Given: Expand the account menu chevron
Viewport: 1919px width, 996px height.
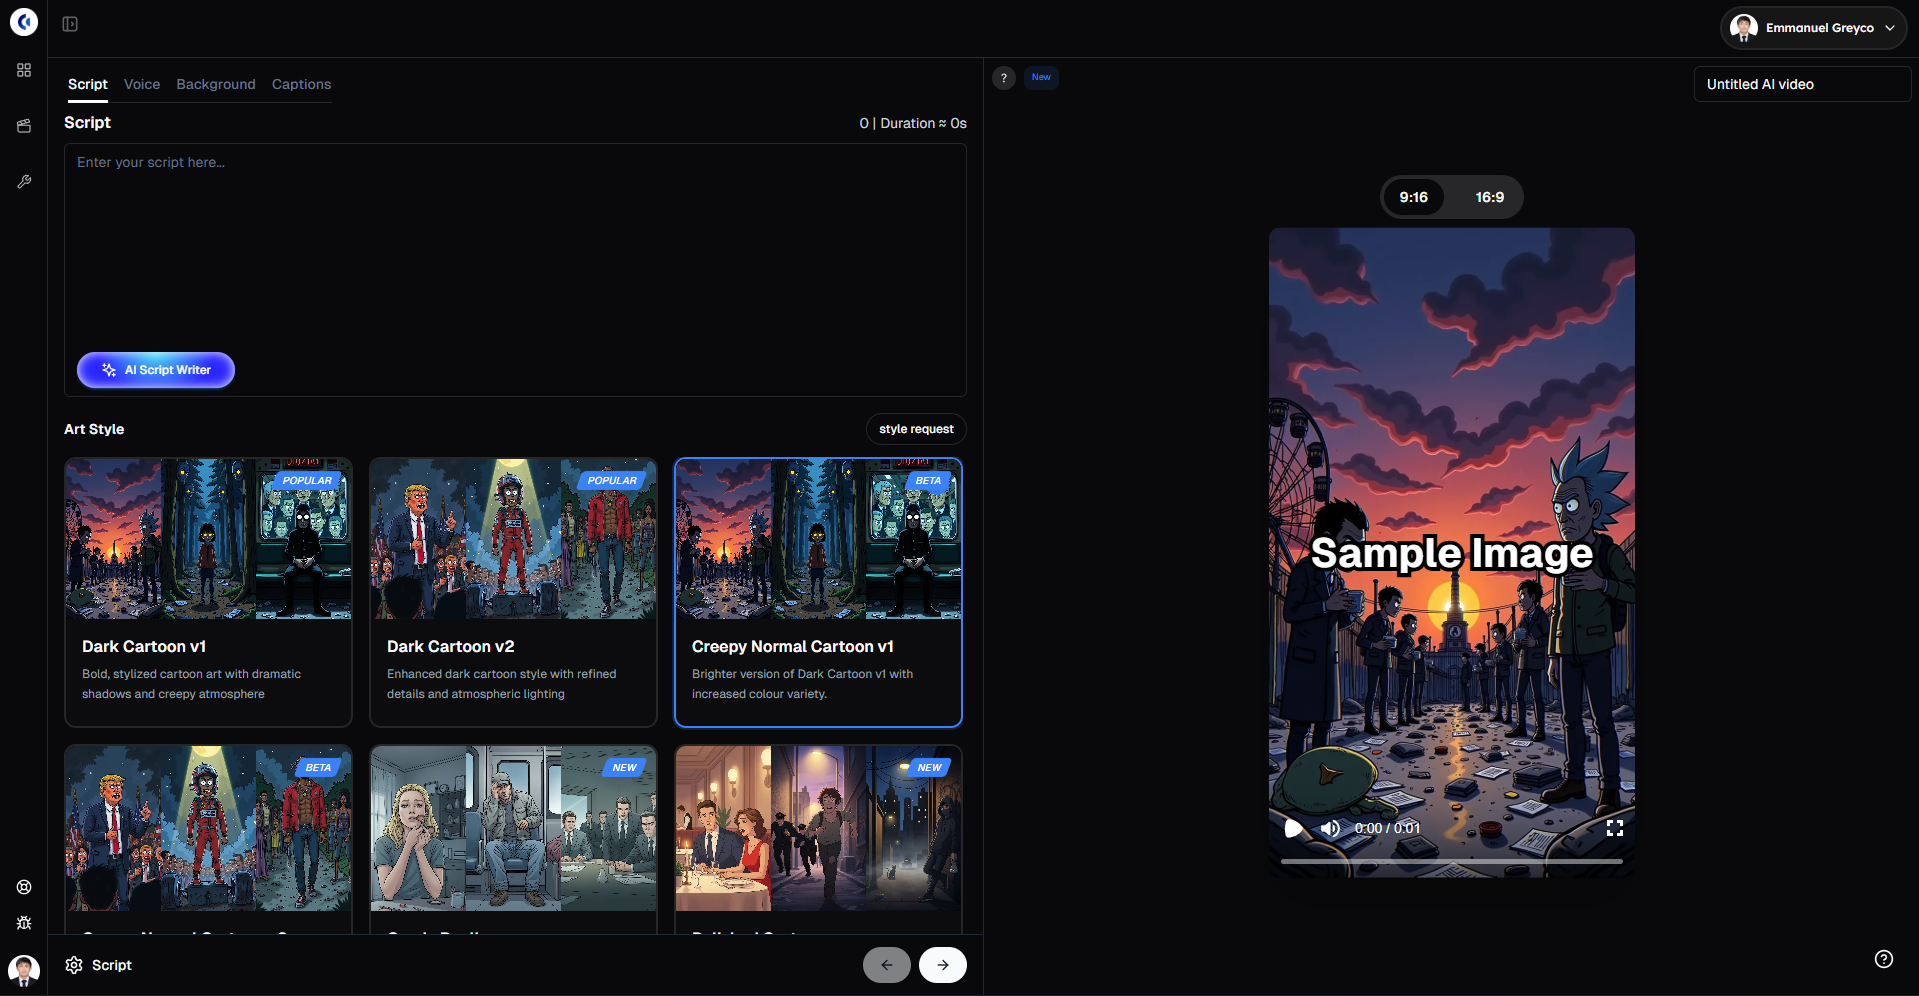Looking at the screenshot, I should [x=1890, y=28].
